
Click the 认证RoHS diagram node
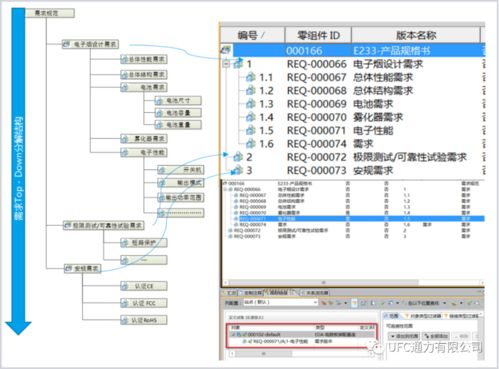pyautogui.click(x=144, y=320)
